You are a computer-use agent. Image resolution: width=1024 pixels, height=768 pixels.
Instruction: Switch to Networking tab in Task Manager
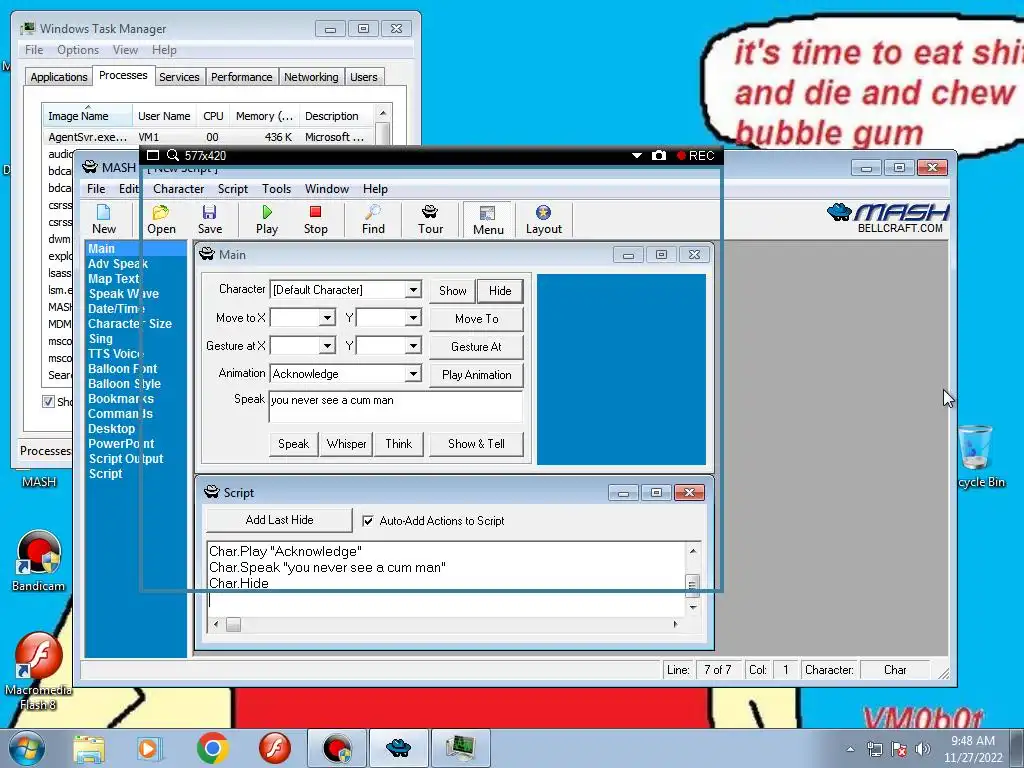(311, 77)
